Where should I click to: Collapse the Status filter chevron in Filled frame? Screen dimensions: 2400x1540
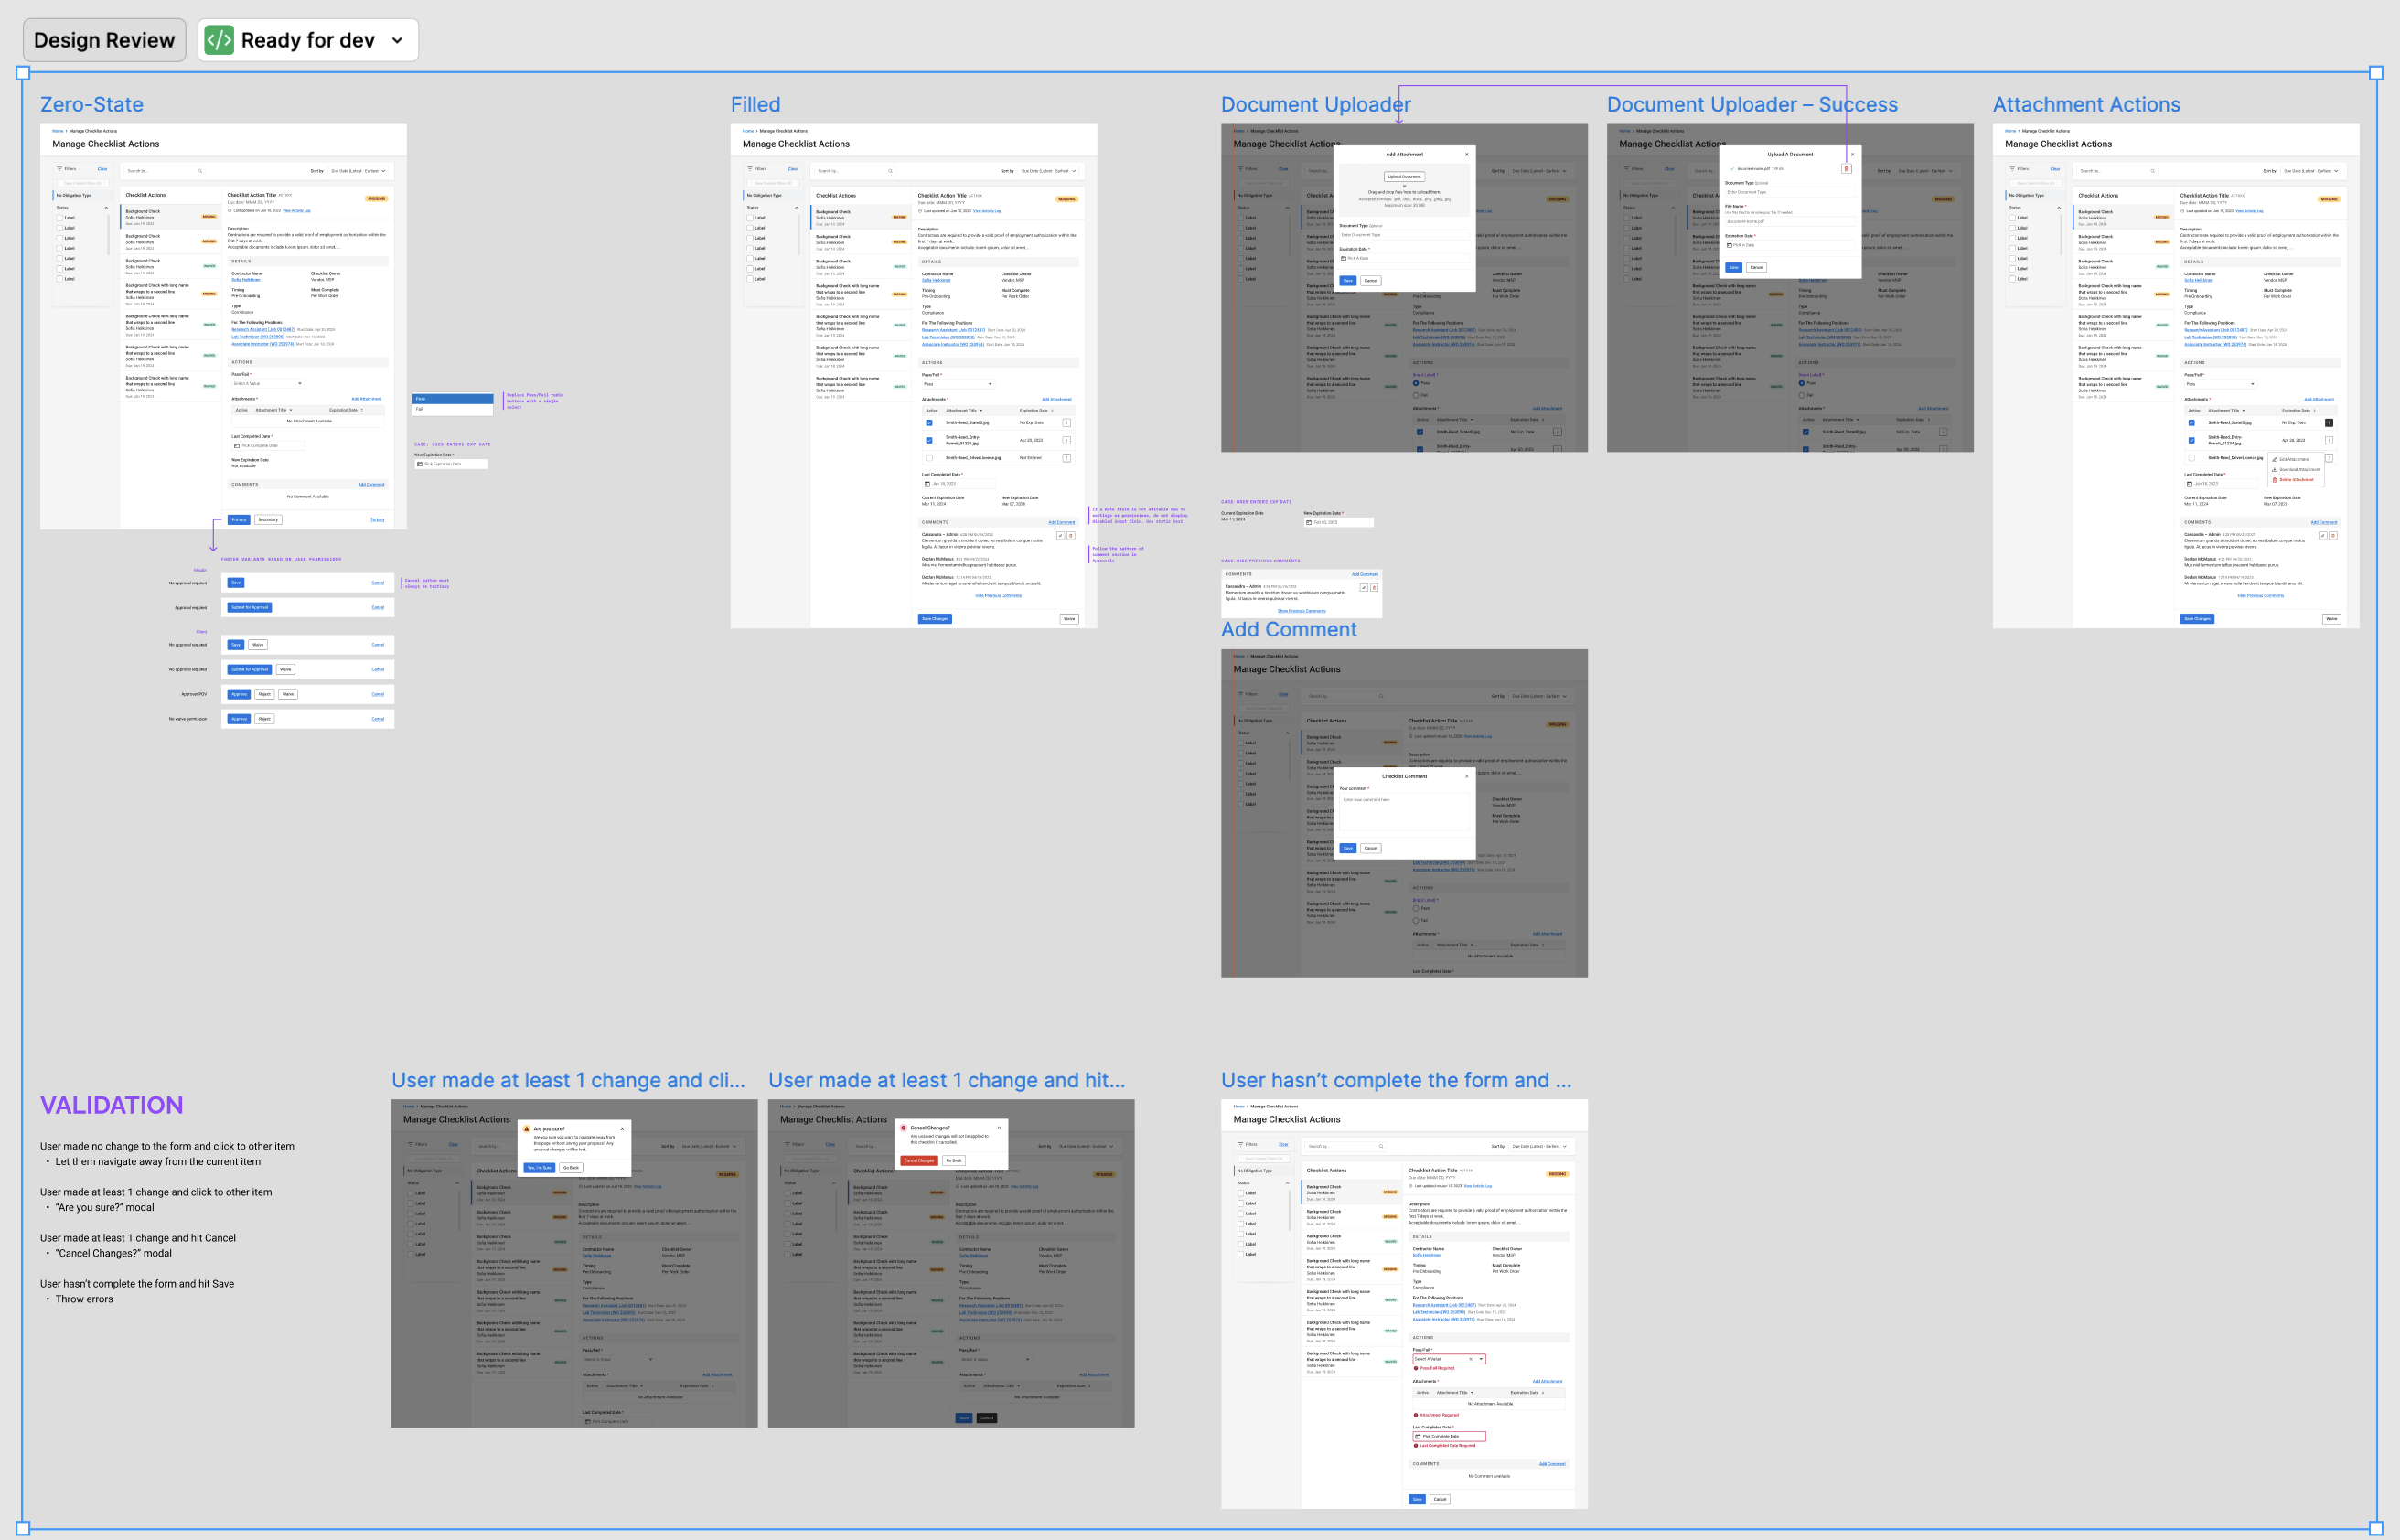(797, 208)
